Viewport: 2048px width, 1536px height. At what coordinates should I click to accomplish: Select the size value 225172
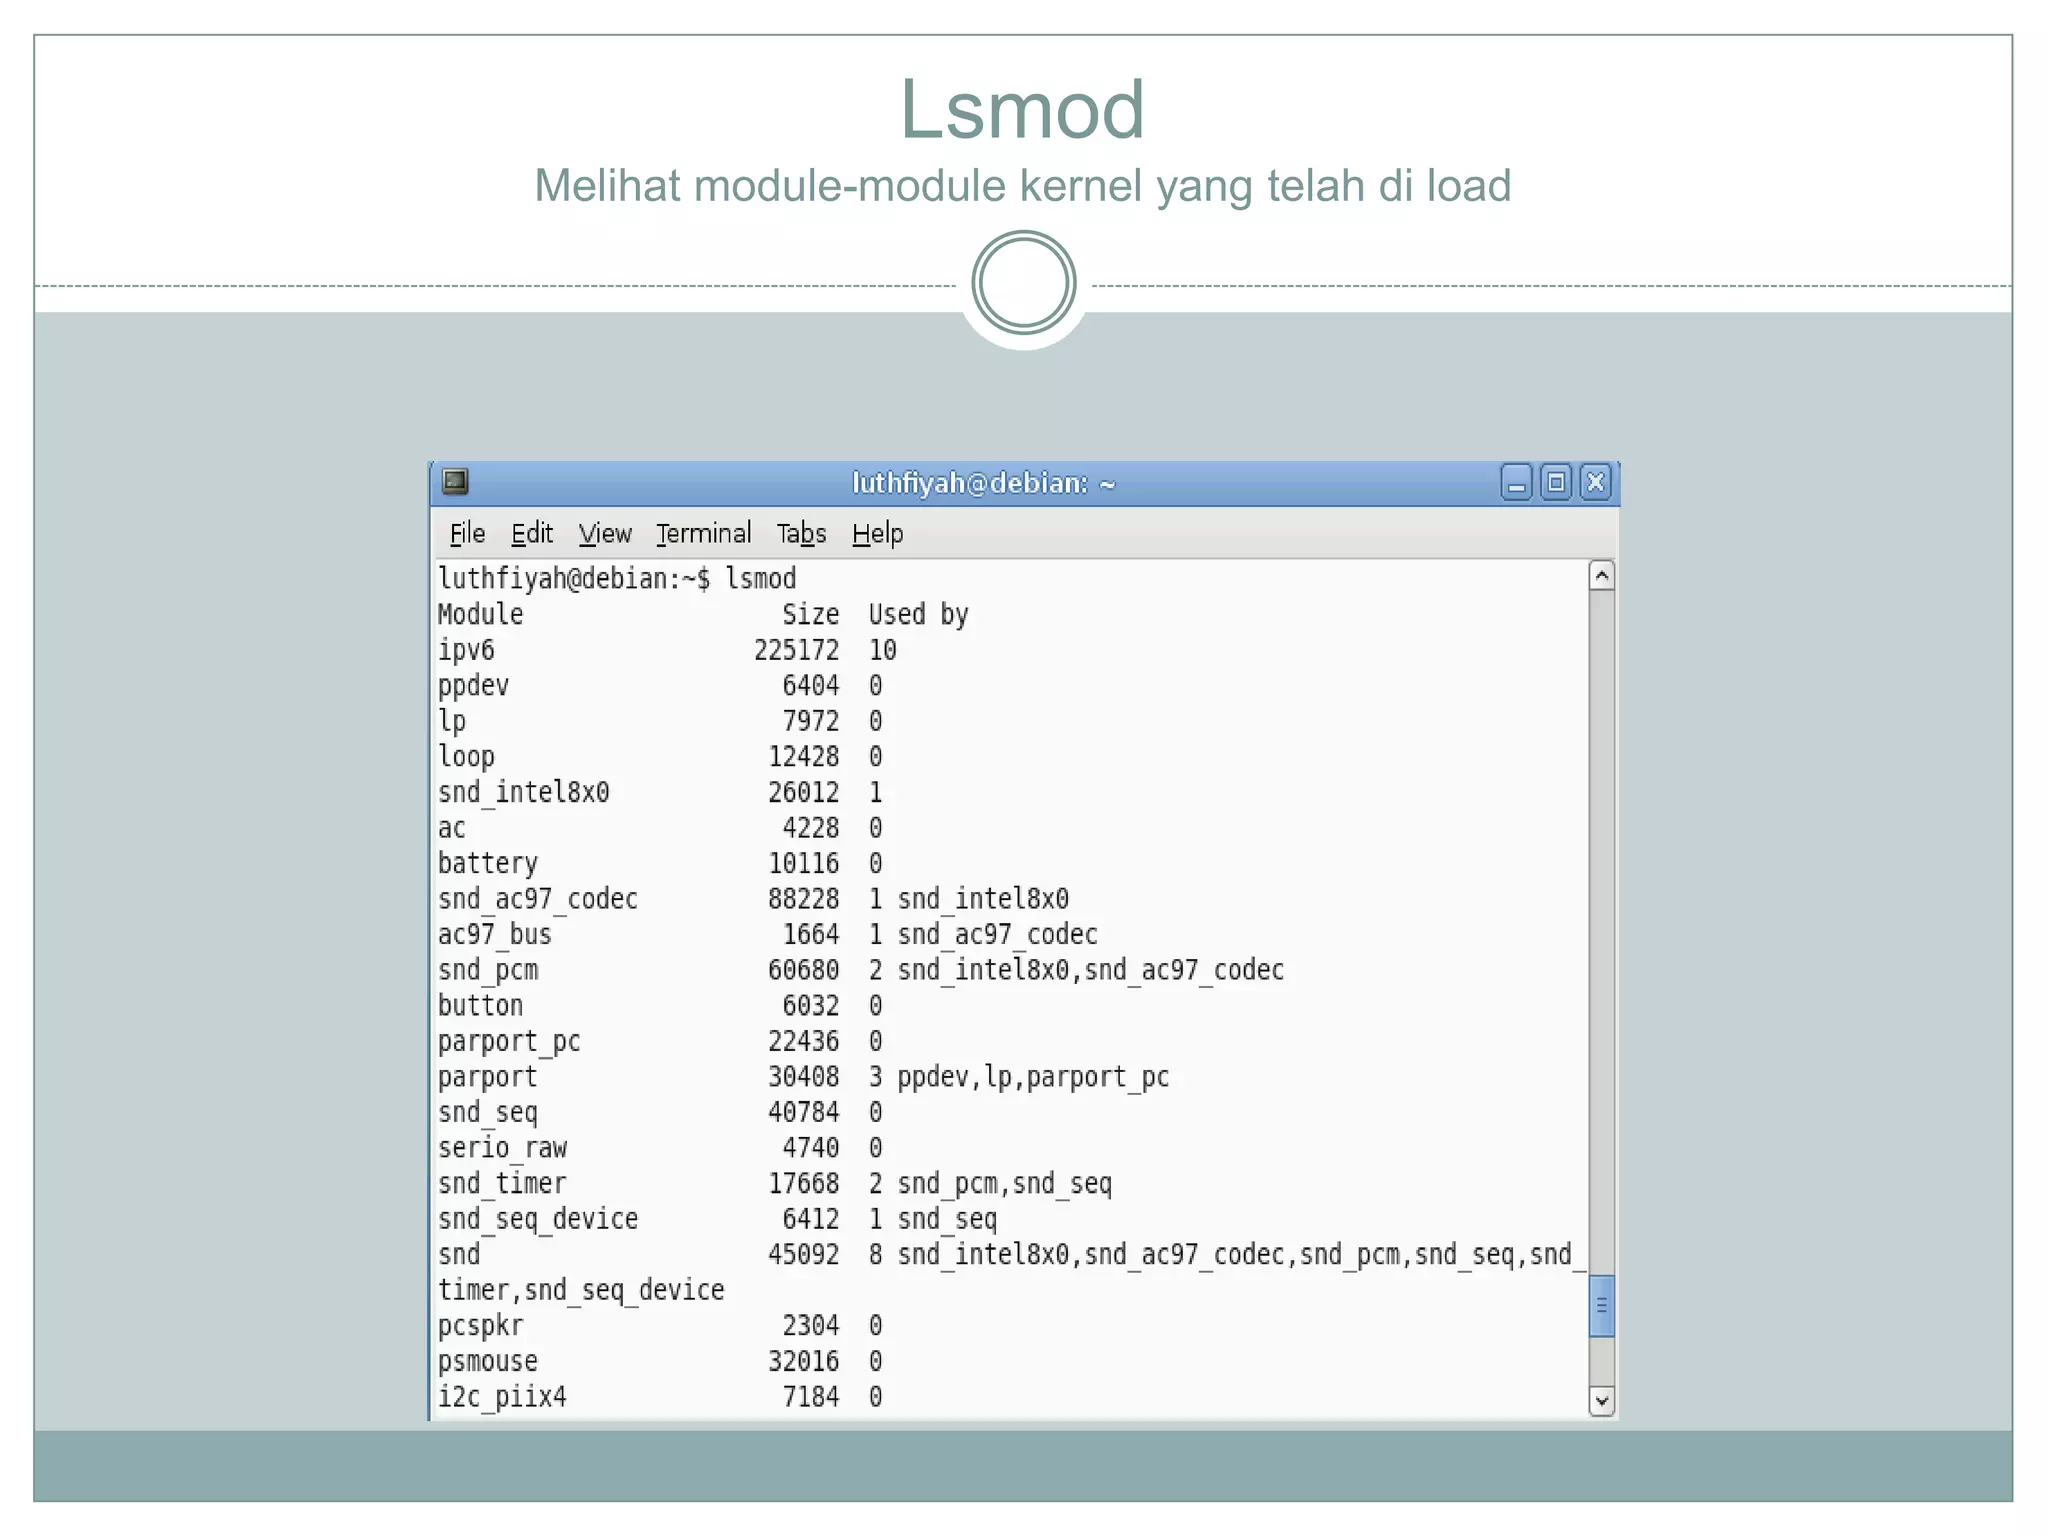[x=797, y=650]
